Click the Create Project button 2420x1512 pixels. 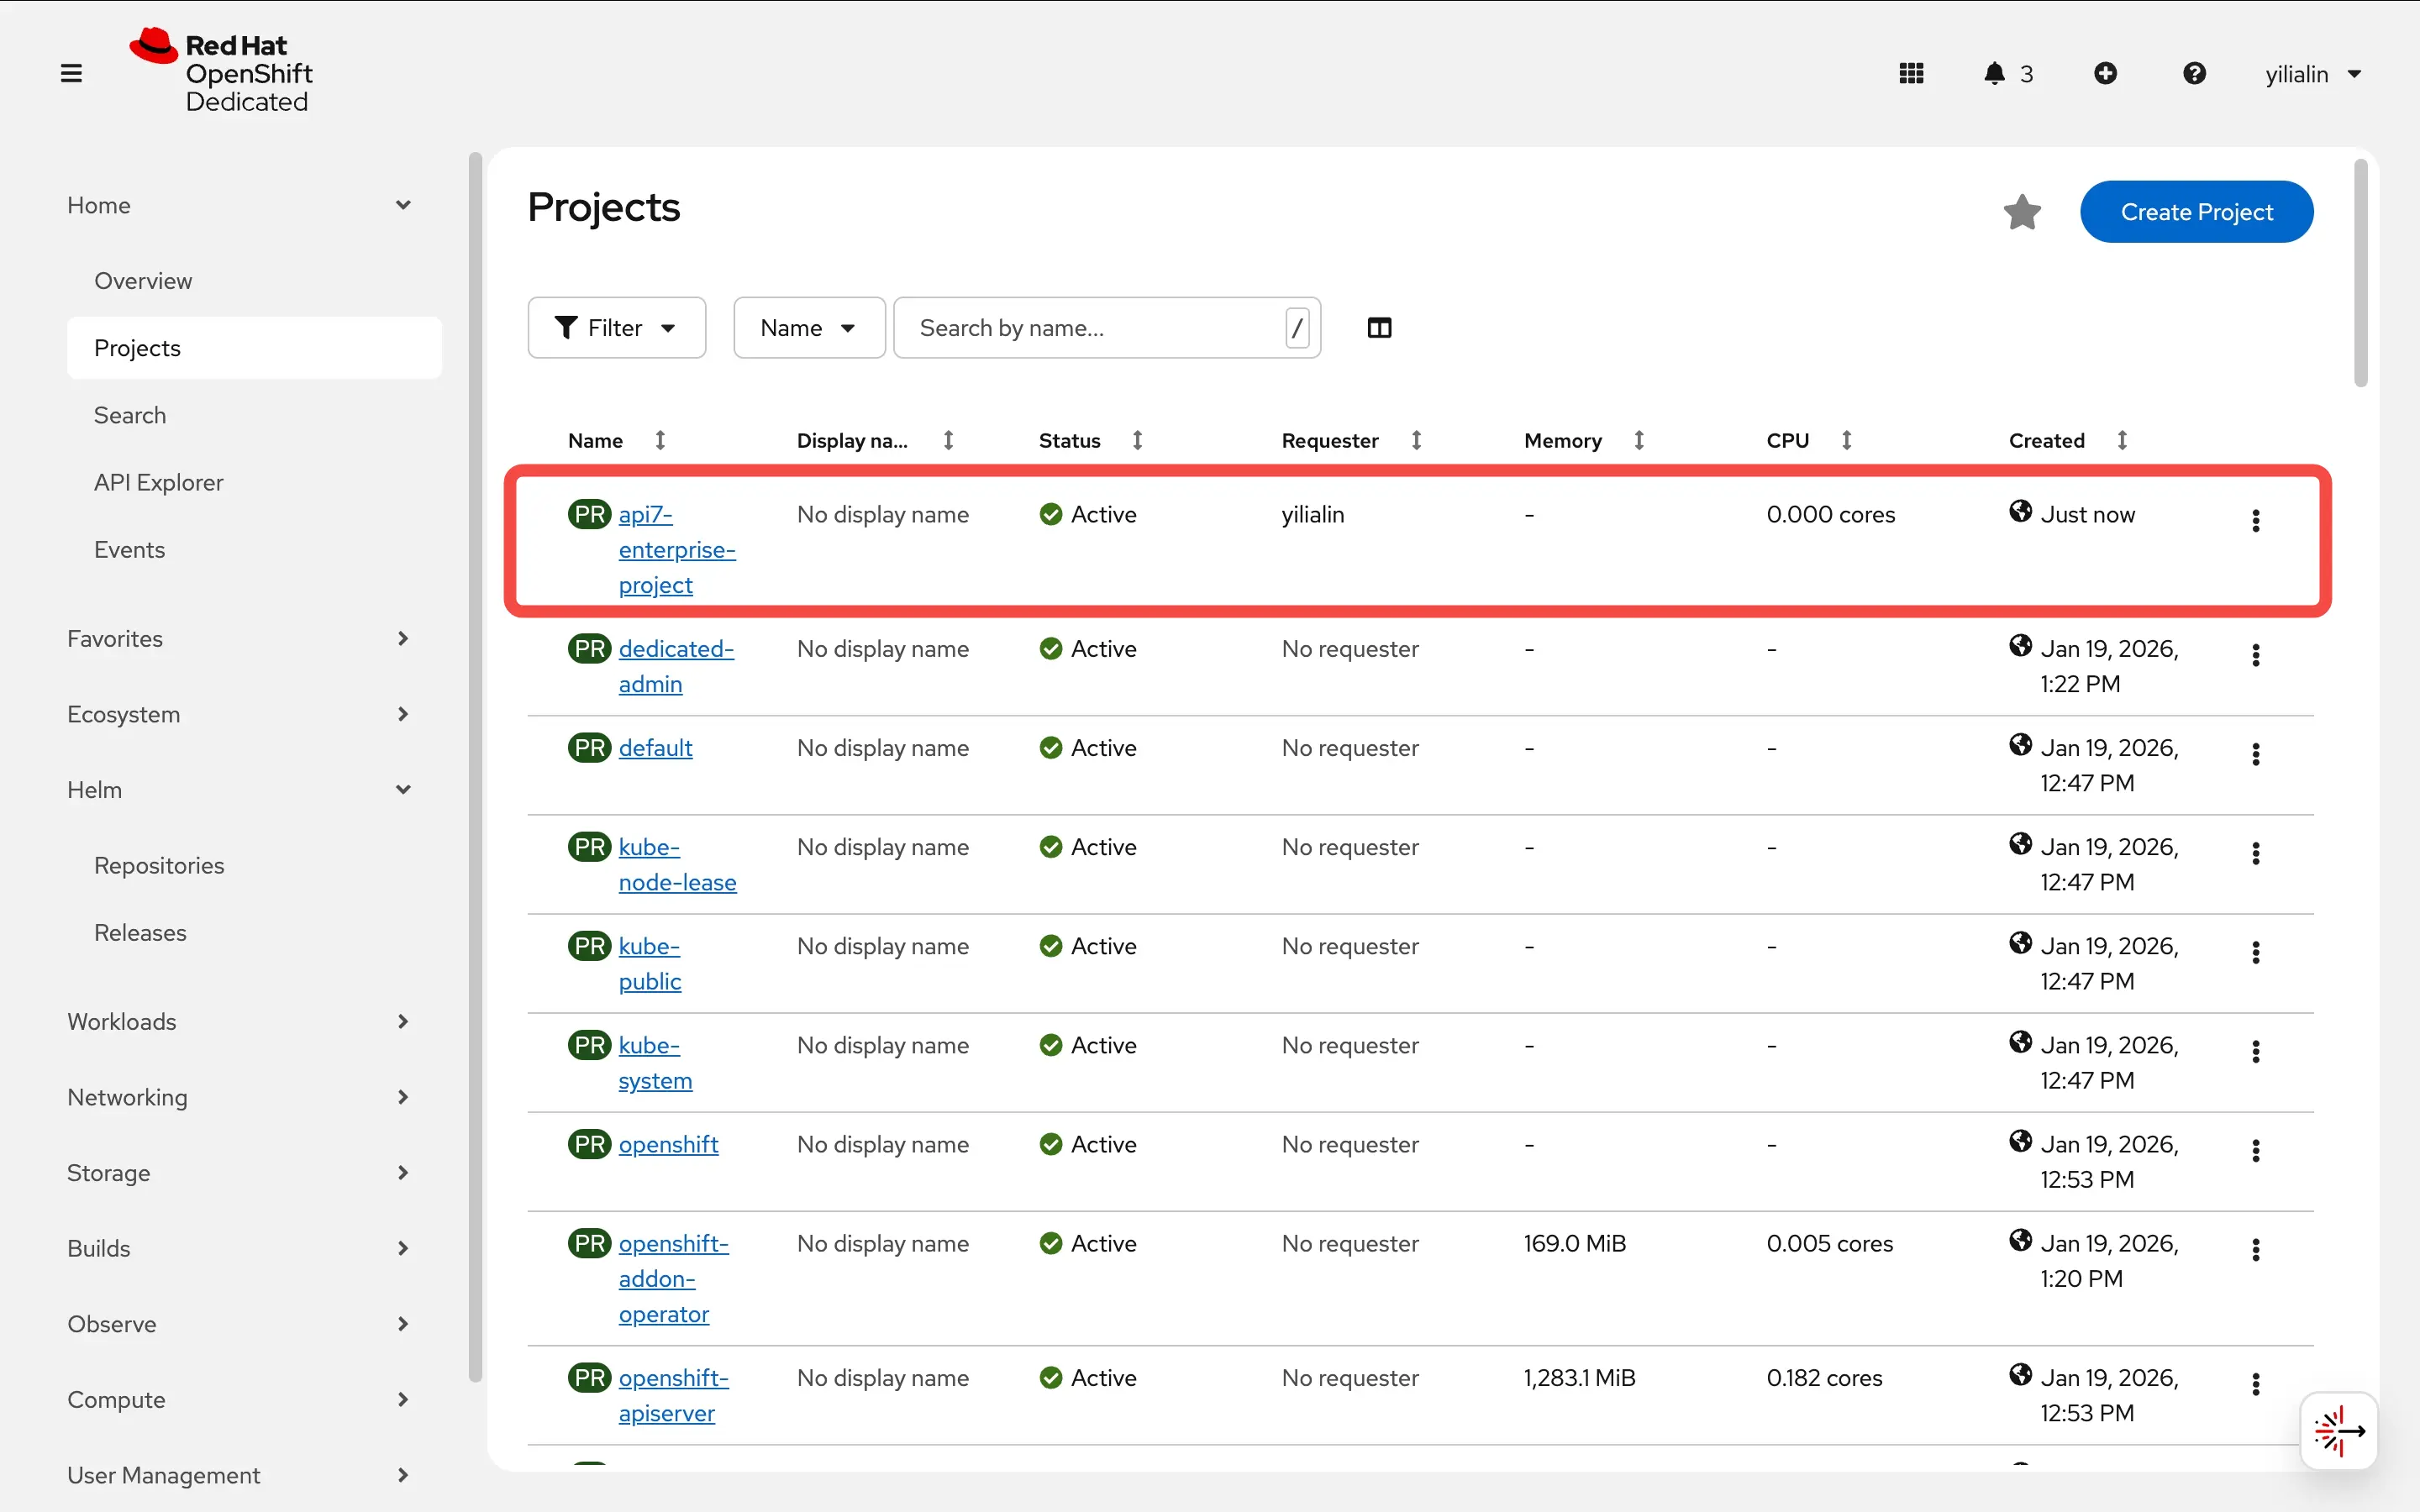click(x=2197, y=211)
